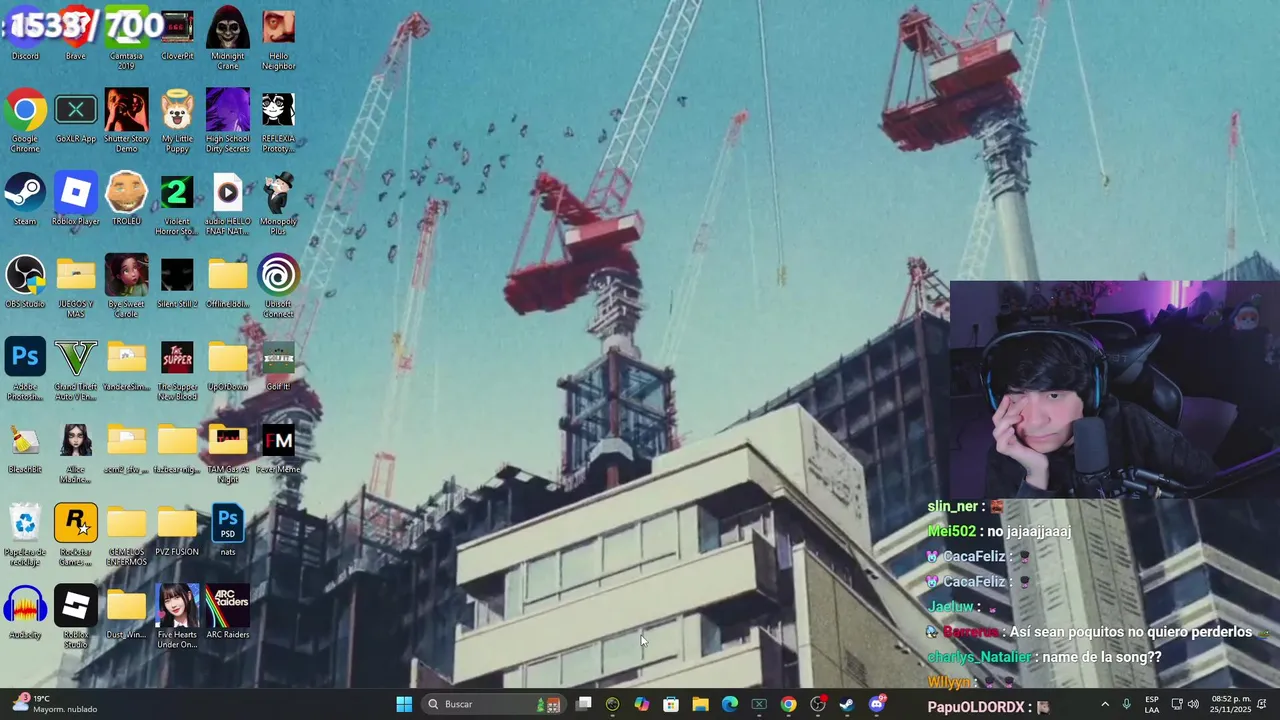Open Copilot from the taskbar
This screenshot has width=1280, height=720.
642,704
